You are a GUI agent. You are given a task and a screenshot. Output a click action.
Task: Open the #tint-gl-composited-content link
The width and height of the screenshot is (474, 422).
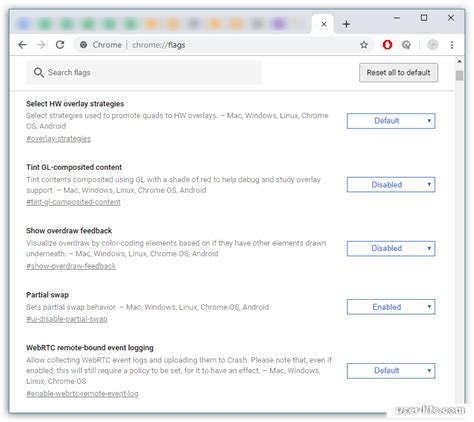click(73, 202)
